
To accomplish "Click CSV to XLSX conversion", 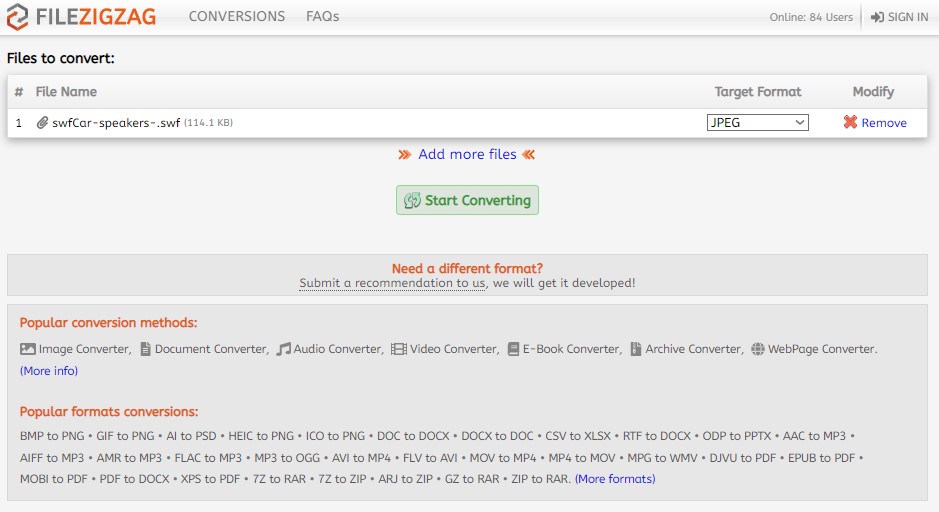I will coord(578,436).
